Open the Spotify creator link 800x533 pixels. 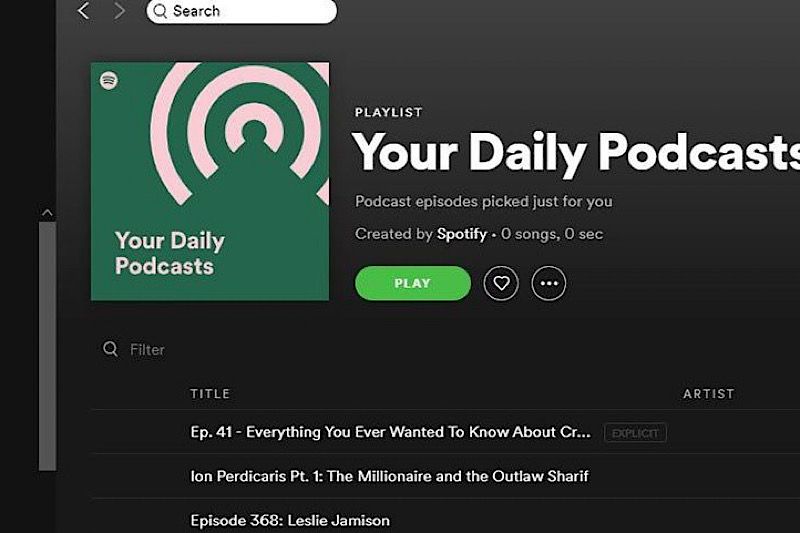[462, 234]
